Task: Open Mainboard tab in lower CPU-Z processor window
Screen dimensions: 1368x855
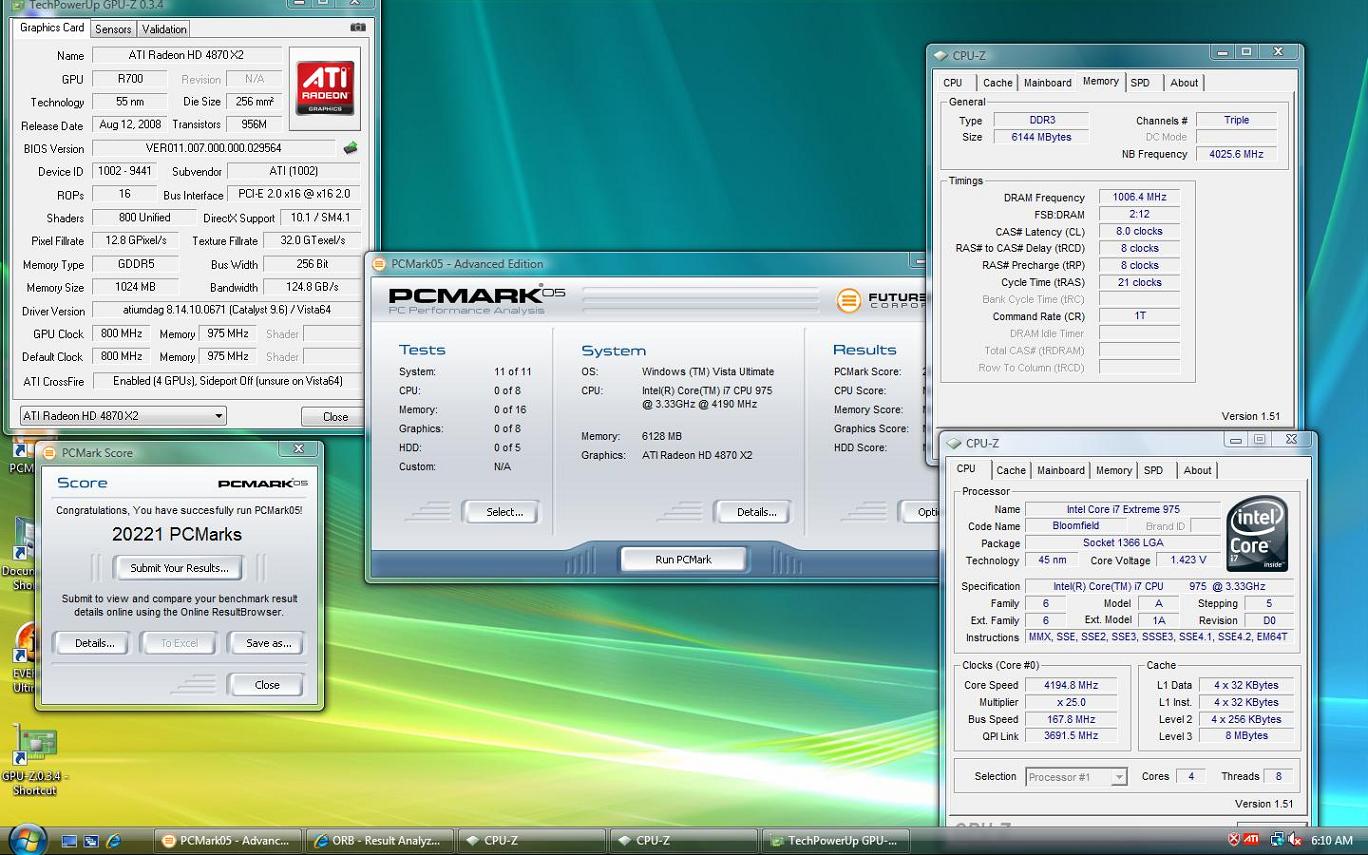Action: [x=1060, y=470]
